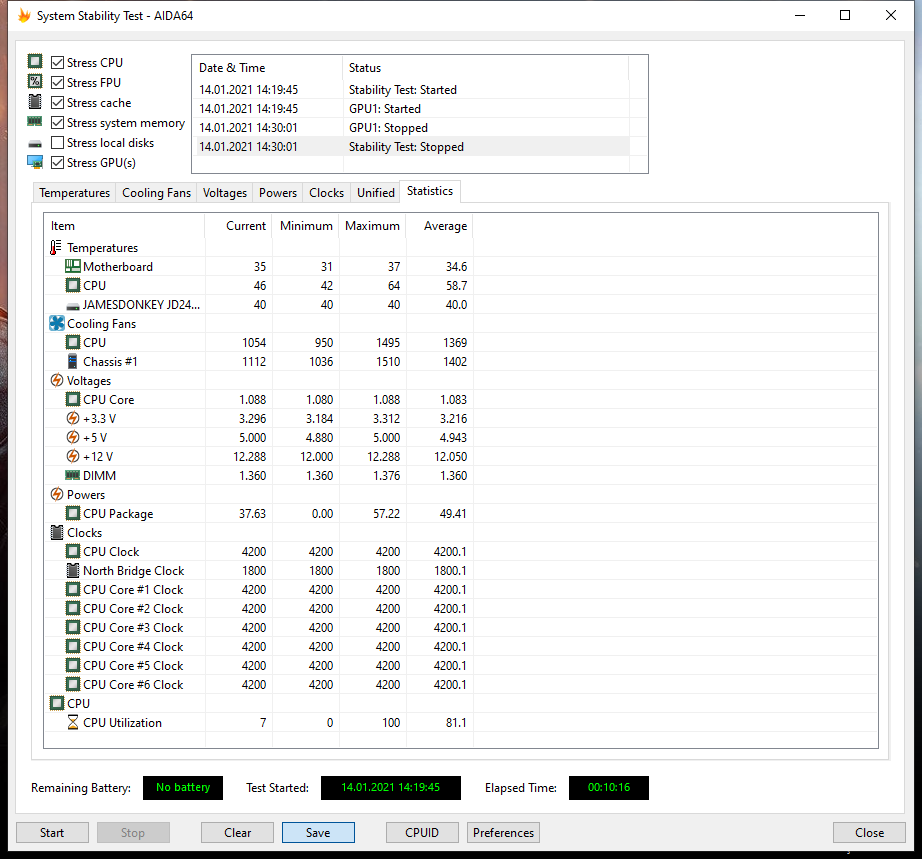
Task: Select the Clocks tab
Action: (326, 193)
